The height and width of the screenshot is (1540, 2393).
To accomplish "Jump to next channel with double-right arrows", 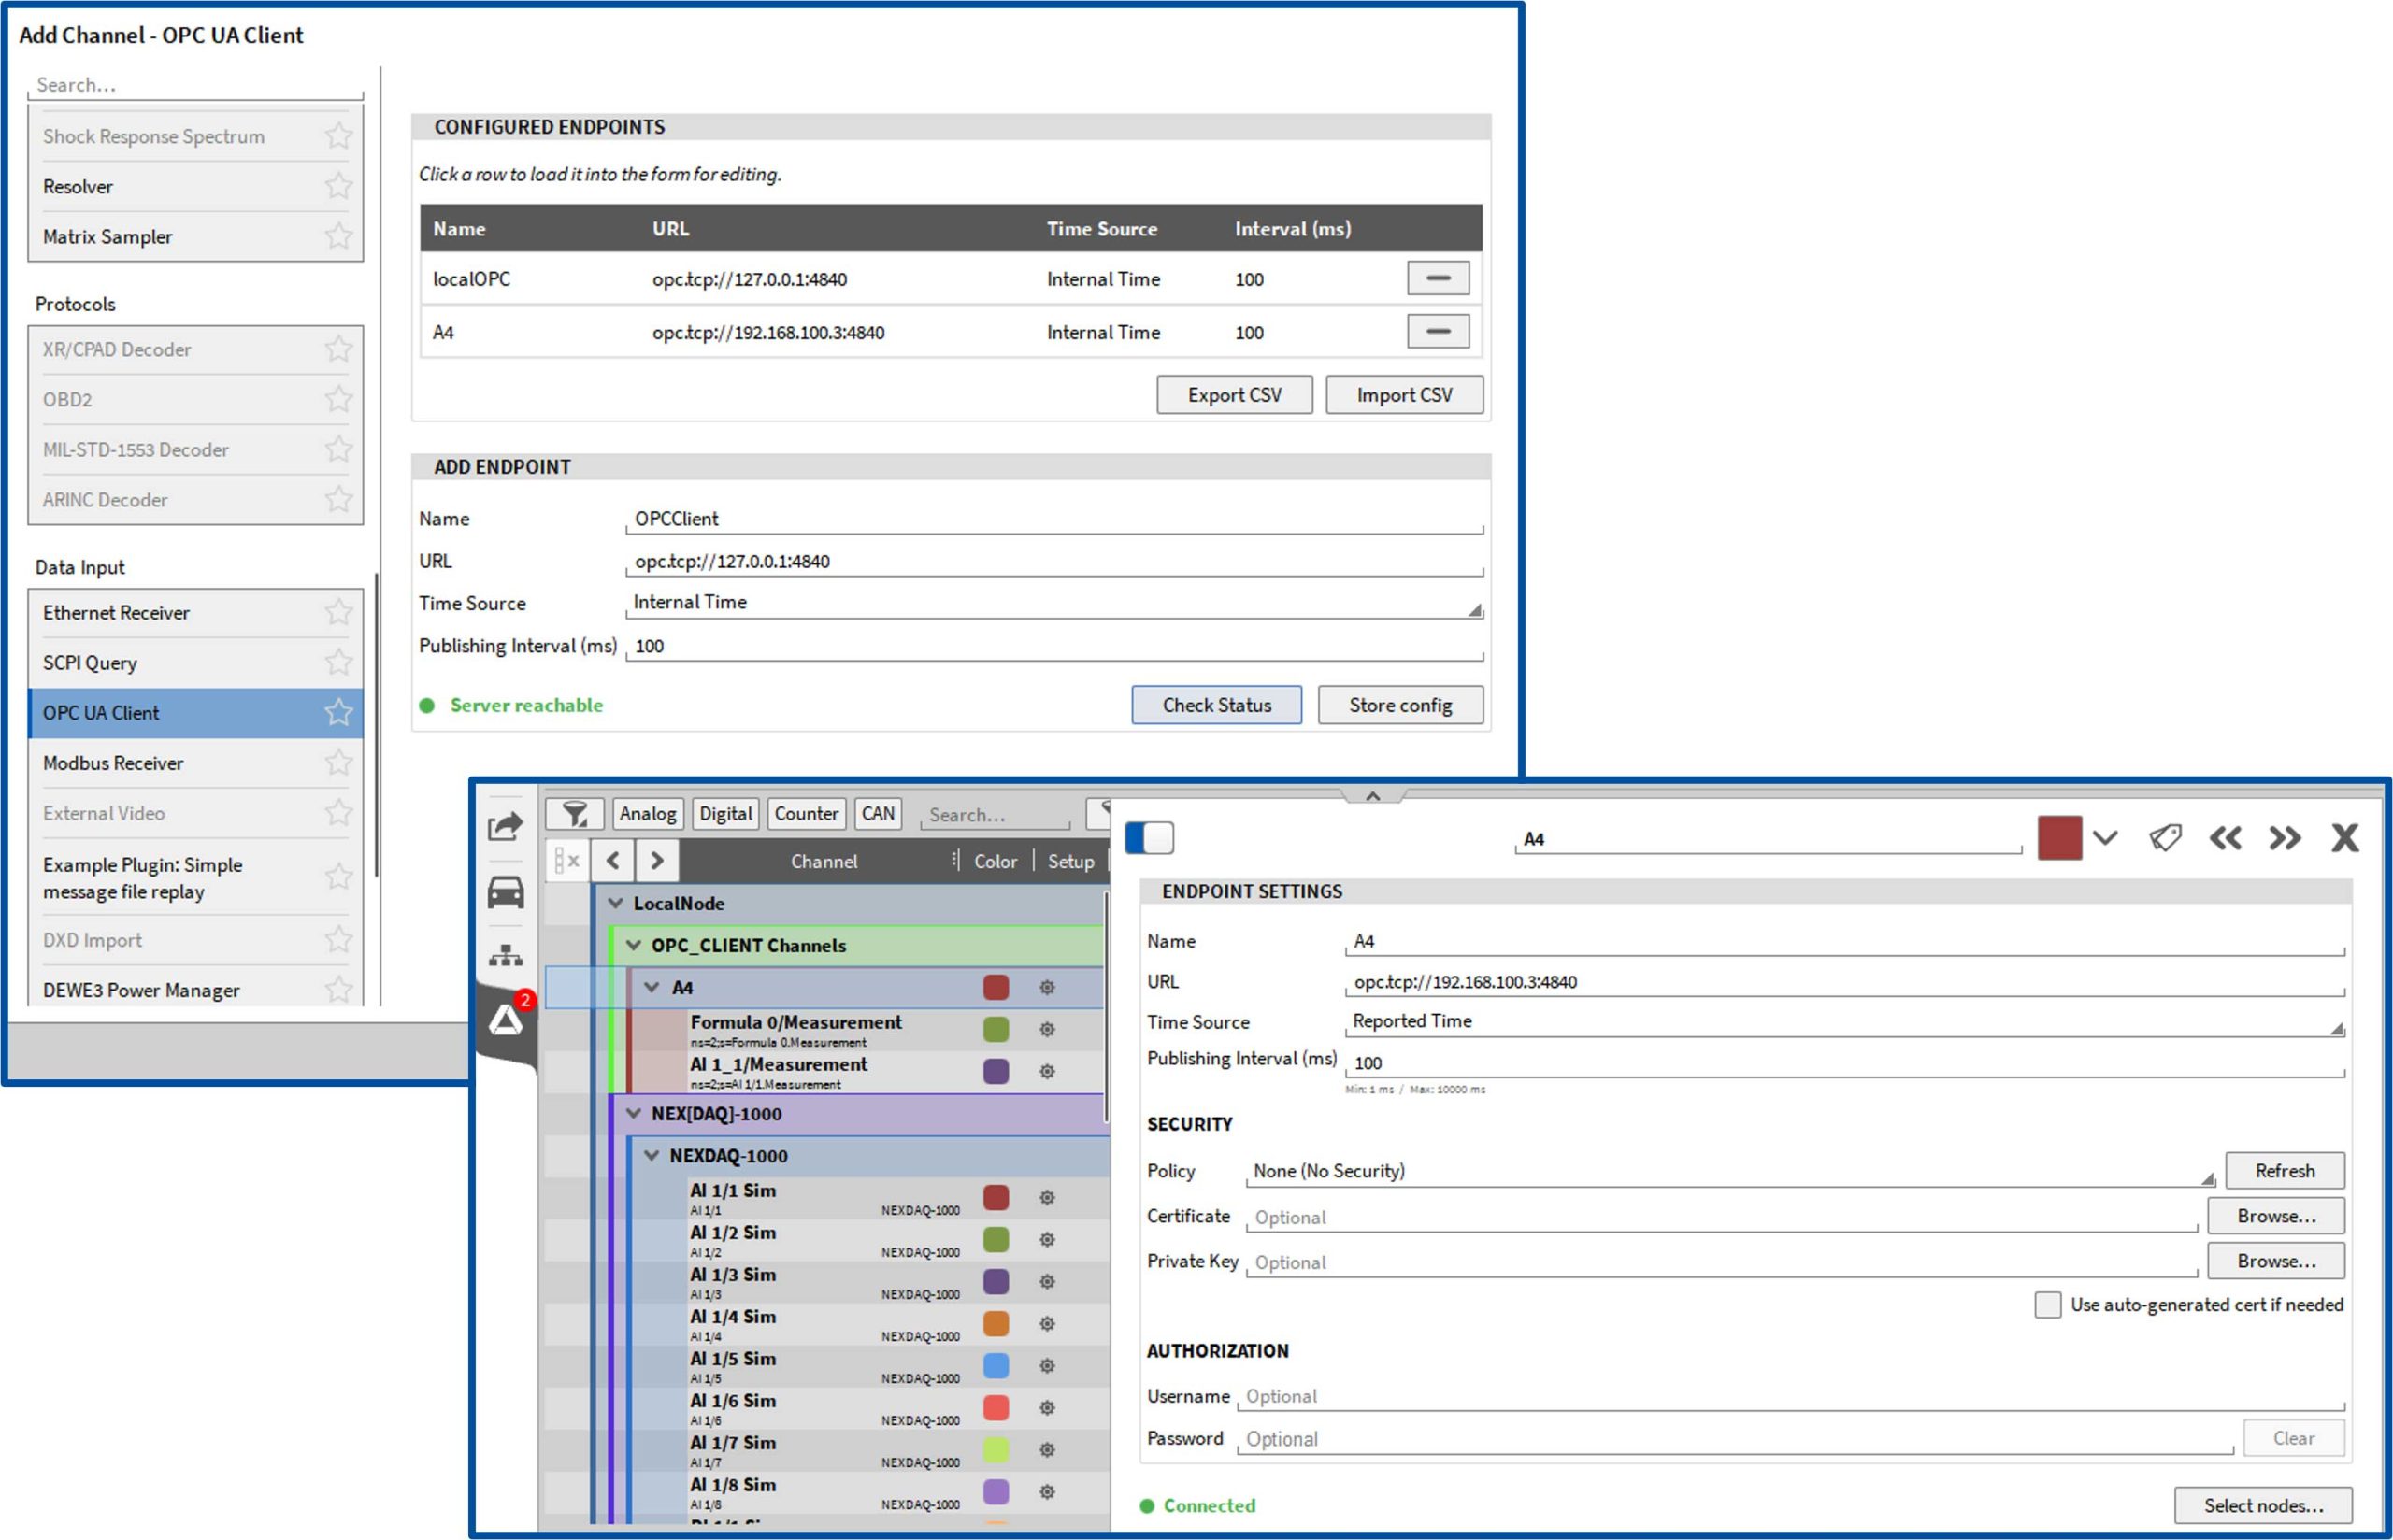I will (2285, 837).
